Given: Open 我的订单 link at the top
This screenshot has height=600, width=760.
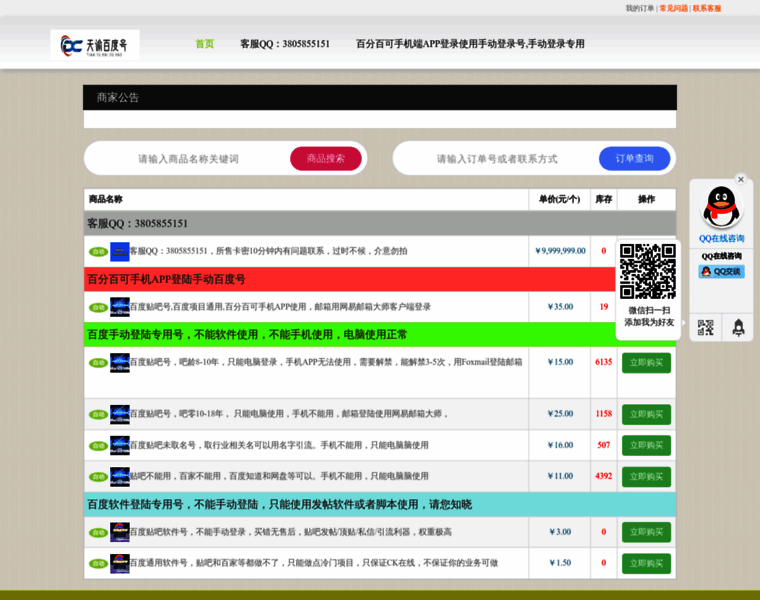Looking at the screenshot, I should 639,8.
